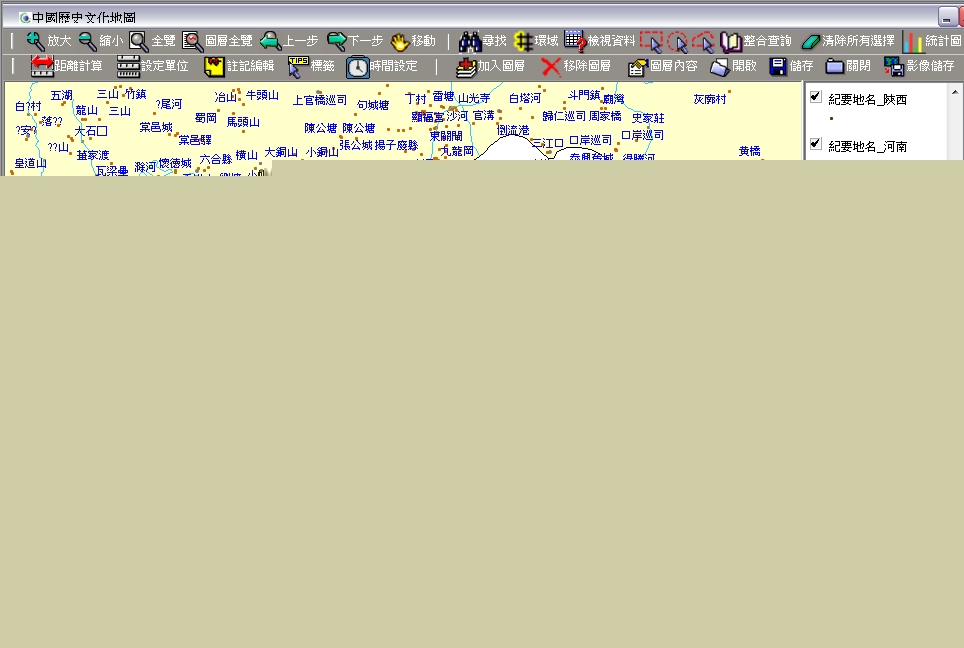Go back with 上一步 previous view
The height and width of the screenshot is (648, 964).
(271, 41)
